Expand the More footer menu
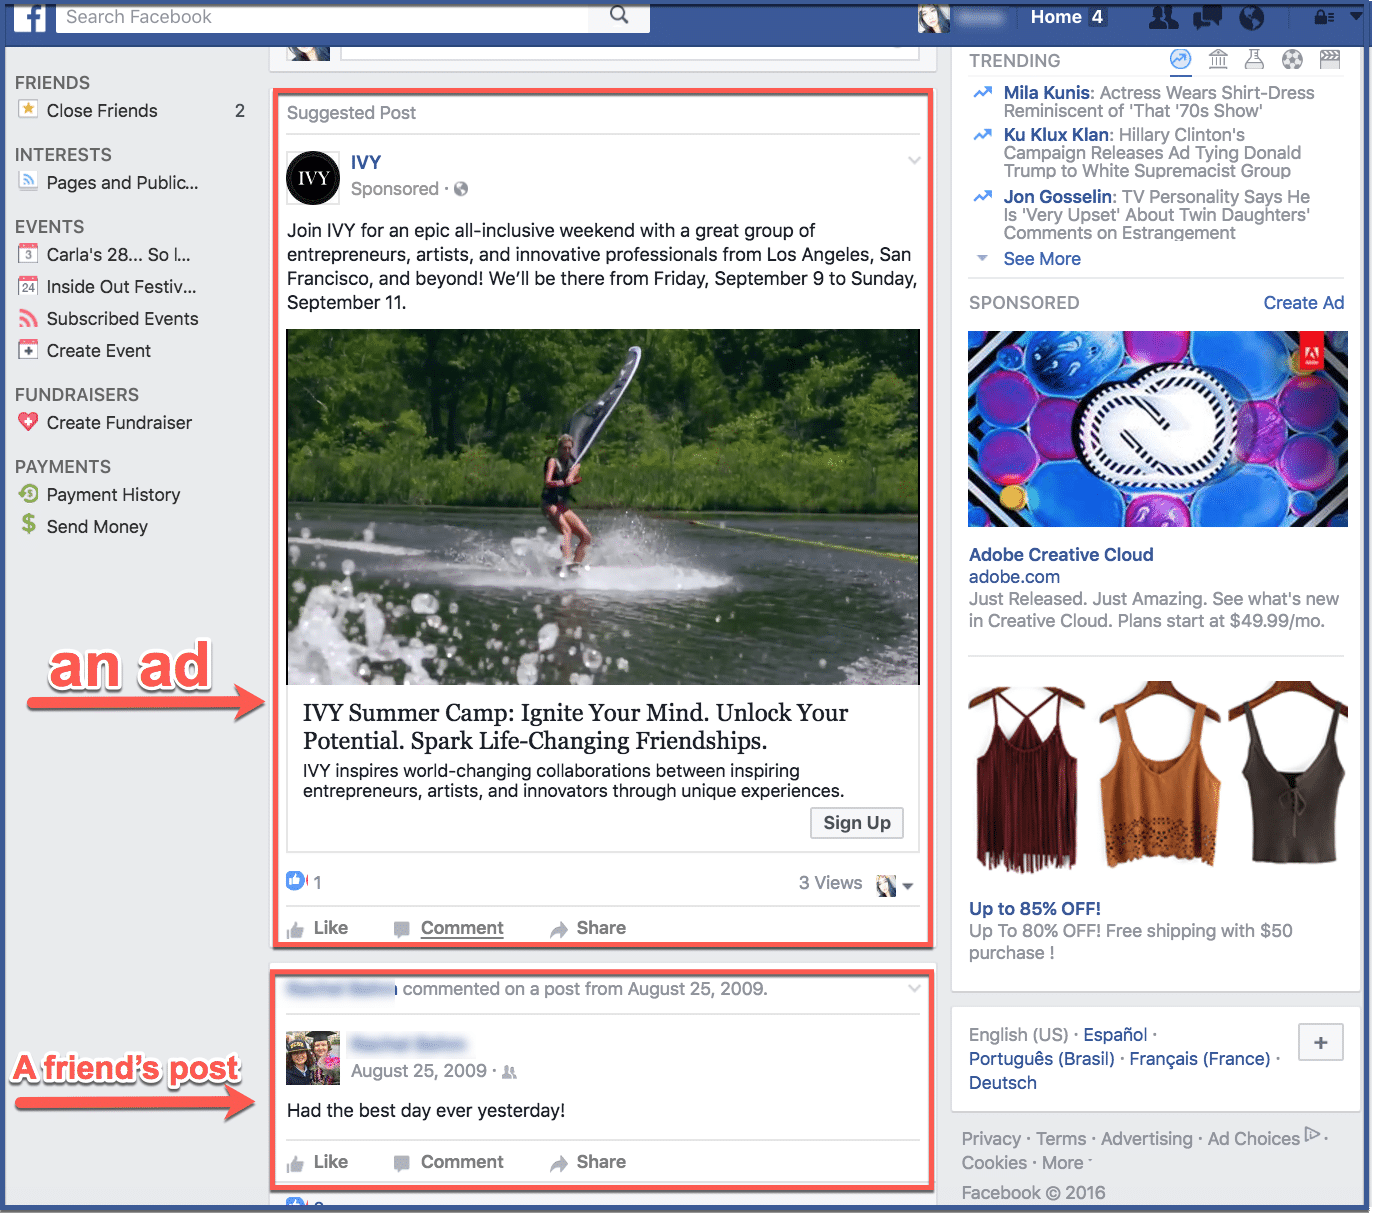1375x1213 pixels. tap(1067, 1163)
